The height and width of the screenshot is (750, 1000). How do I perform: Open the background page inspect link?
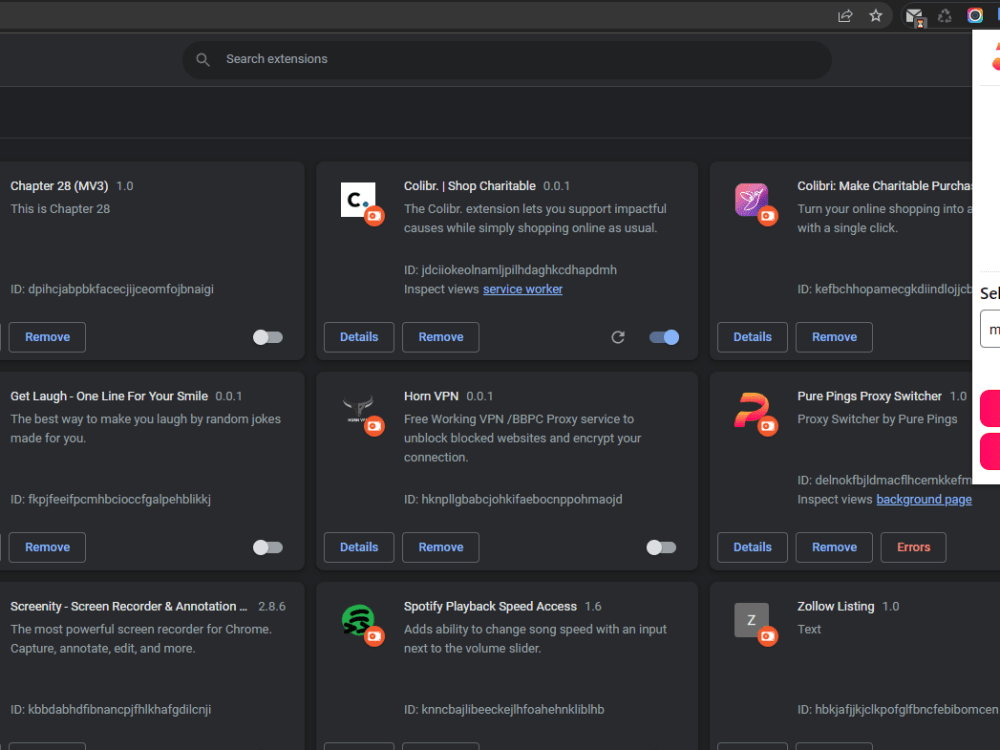point(923,499)
